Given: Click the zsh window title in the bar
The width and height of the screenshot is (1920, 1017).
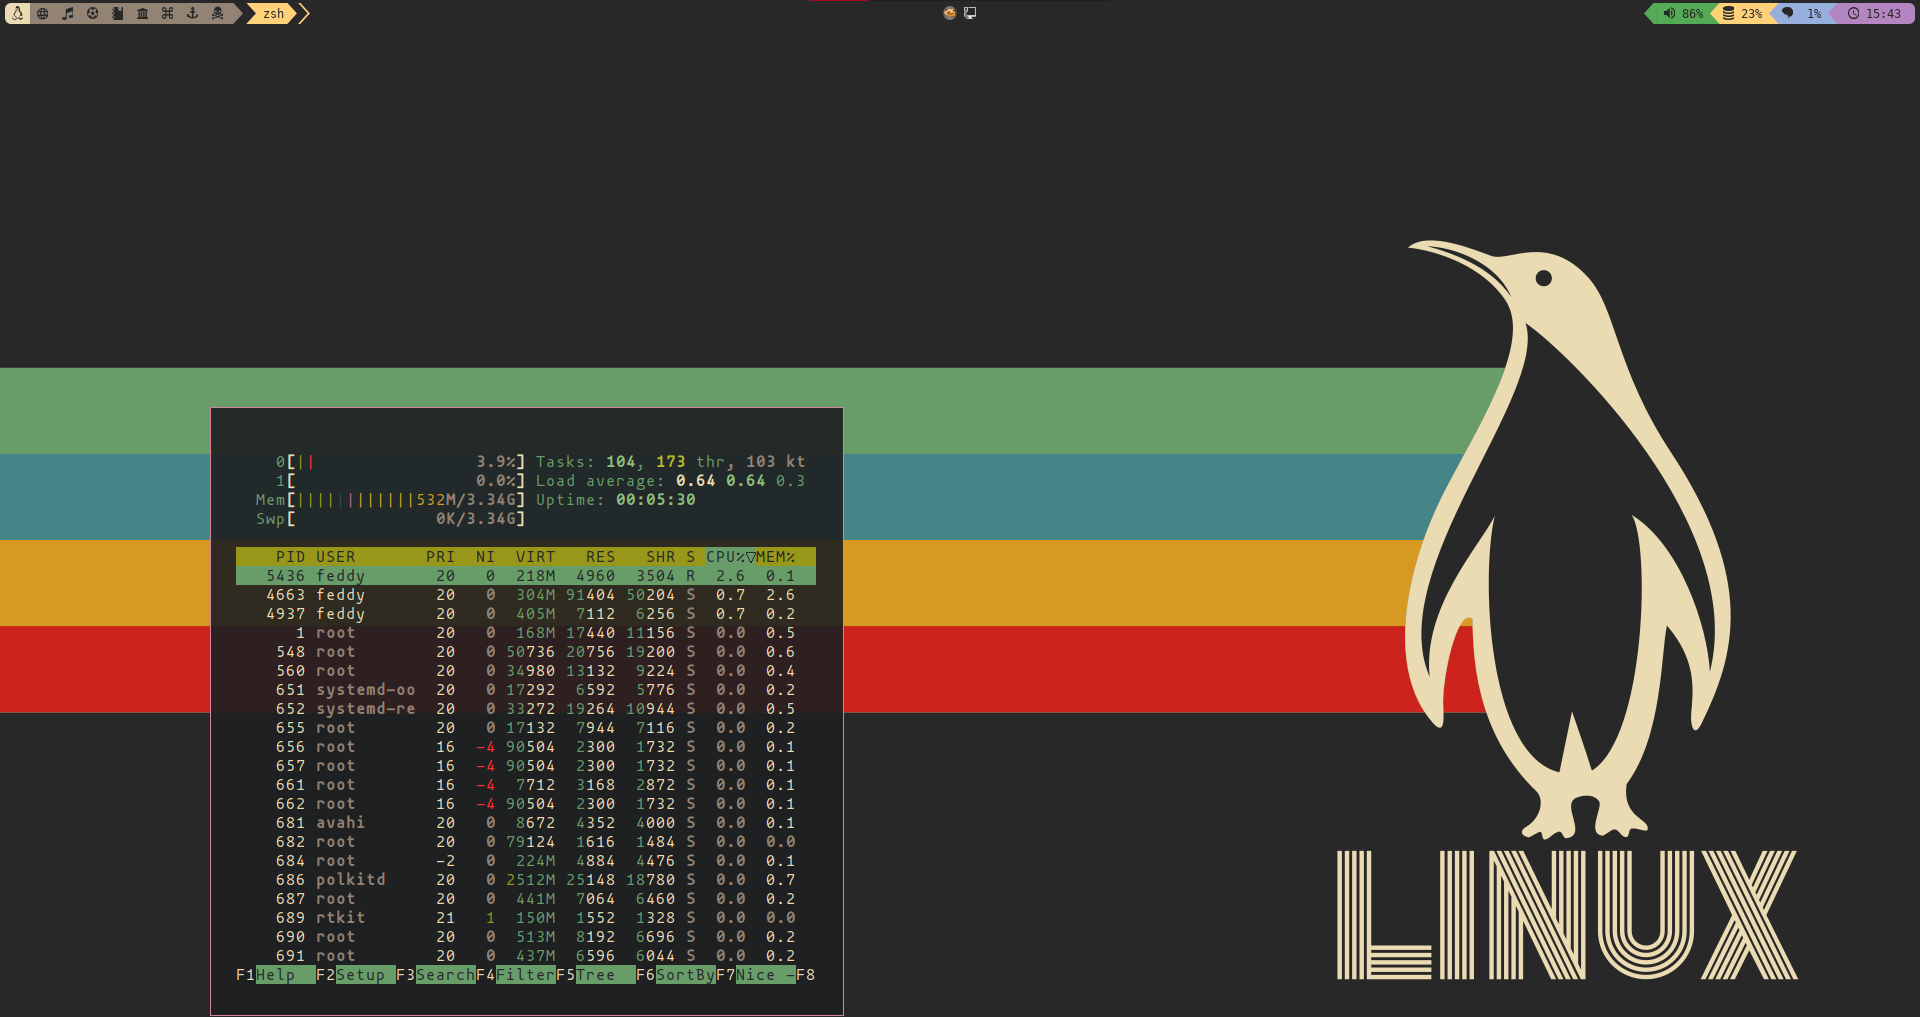Looking at the screenshot, I should point(274,13).
